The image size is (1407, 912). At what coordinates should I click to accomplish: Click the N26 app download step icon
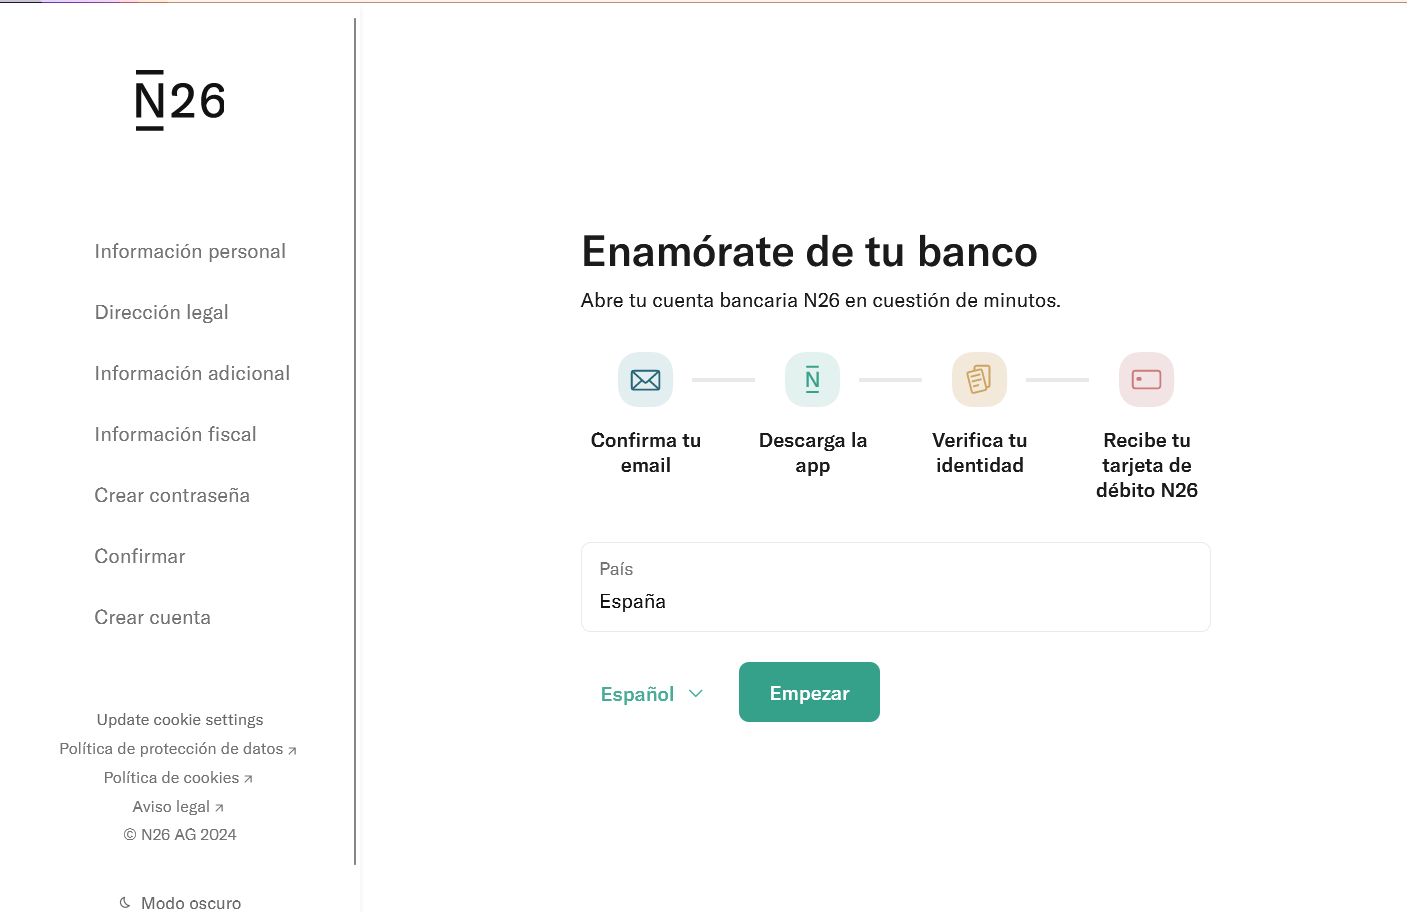(x=813, y=380)
